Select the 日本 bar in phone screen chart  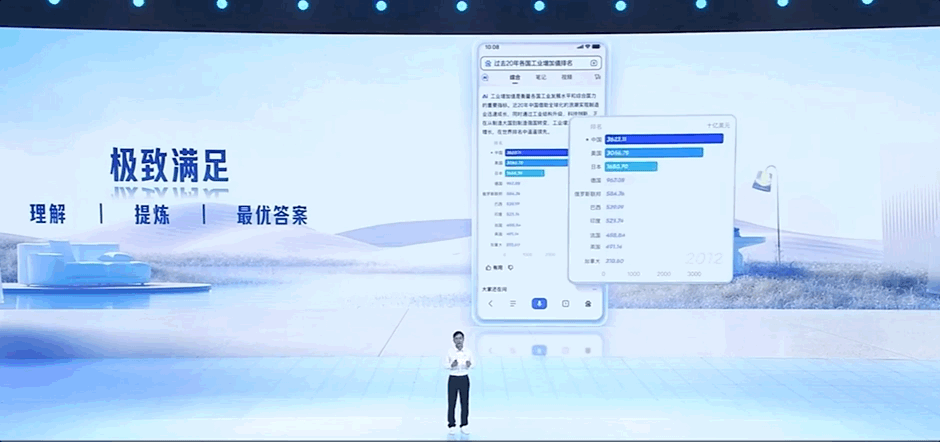525,173
